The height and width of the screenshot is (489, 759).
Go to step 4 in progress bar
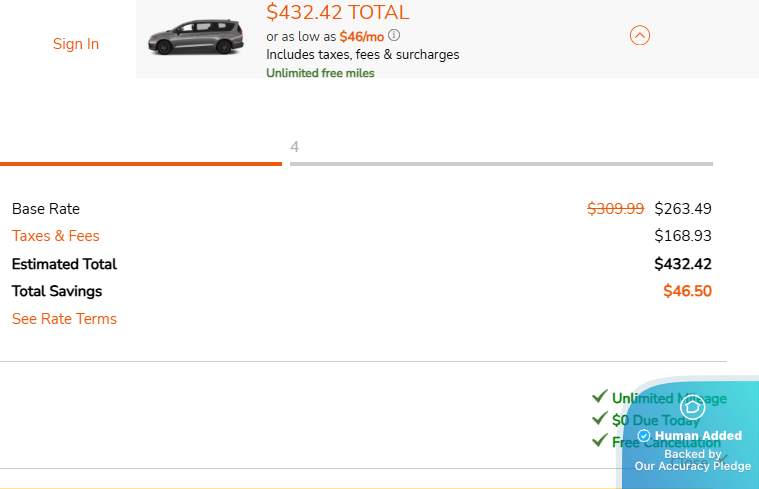coord(295,147)
